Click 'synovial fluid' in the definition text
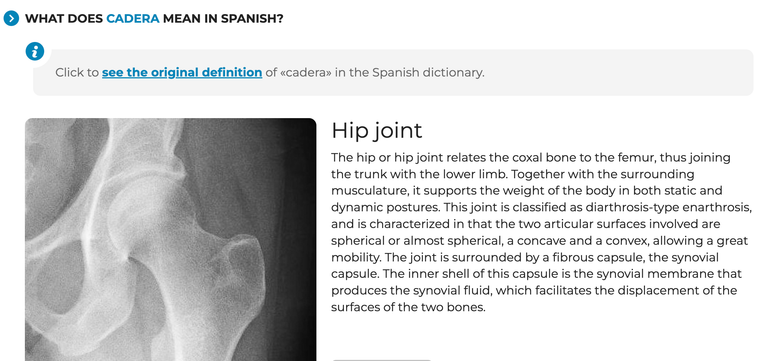Screen dimensions: 768x361 [x=455, y=291]
